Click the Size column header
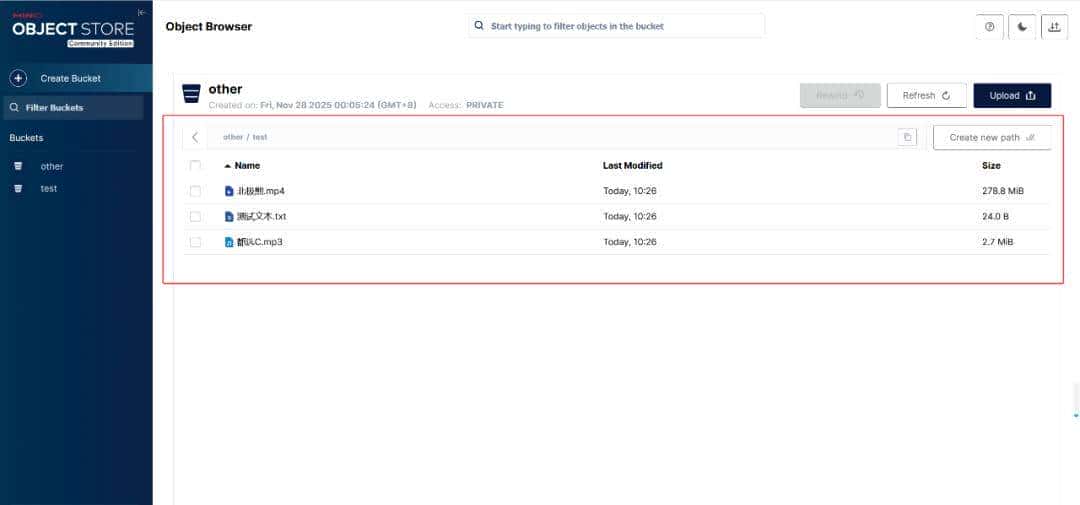The width and height of the screenshot is (1080, 505). coord(991,165)
